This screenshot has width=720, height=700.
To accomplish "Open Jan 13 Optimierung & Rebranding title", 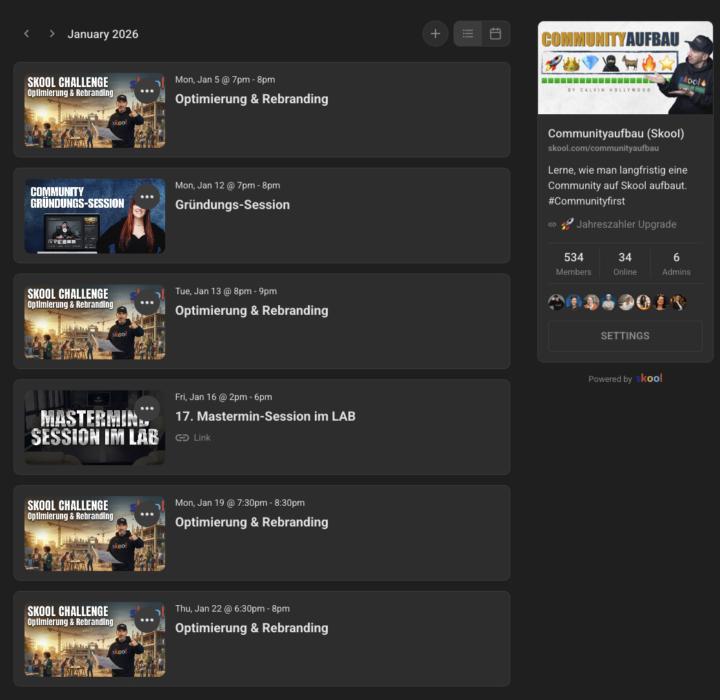I will pos(252,310).
